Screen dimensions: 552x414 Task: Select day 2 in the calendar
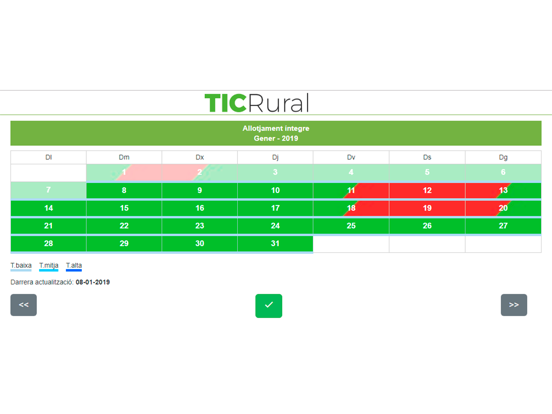click(200, 172)
